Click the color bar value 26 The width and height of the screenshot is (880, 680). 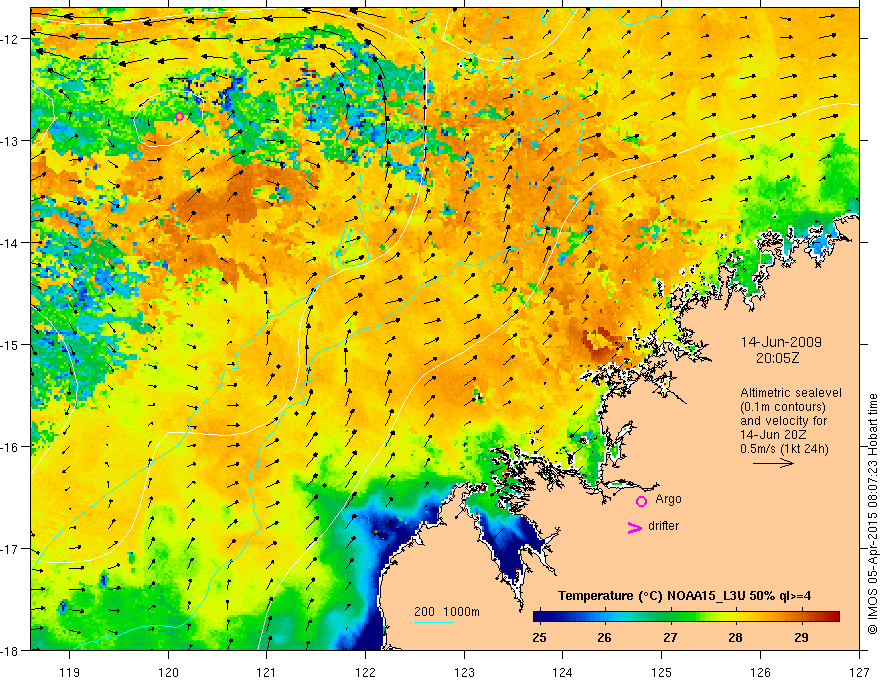pyautogui.click(x=604, y=637)
